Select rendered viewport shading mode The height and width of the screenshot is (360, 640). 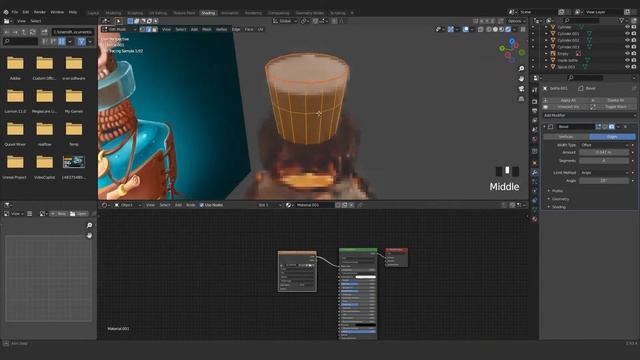pyautogui.click(x=508, y=29)
